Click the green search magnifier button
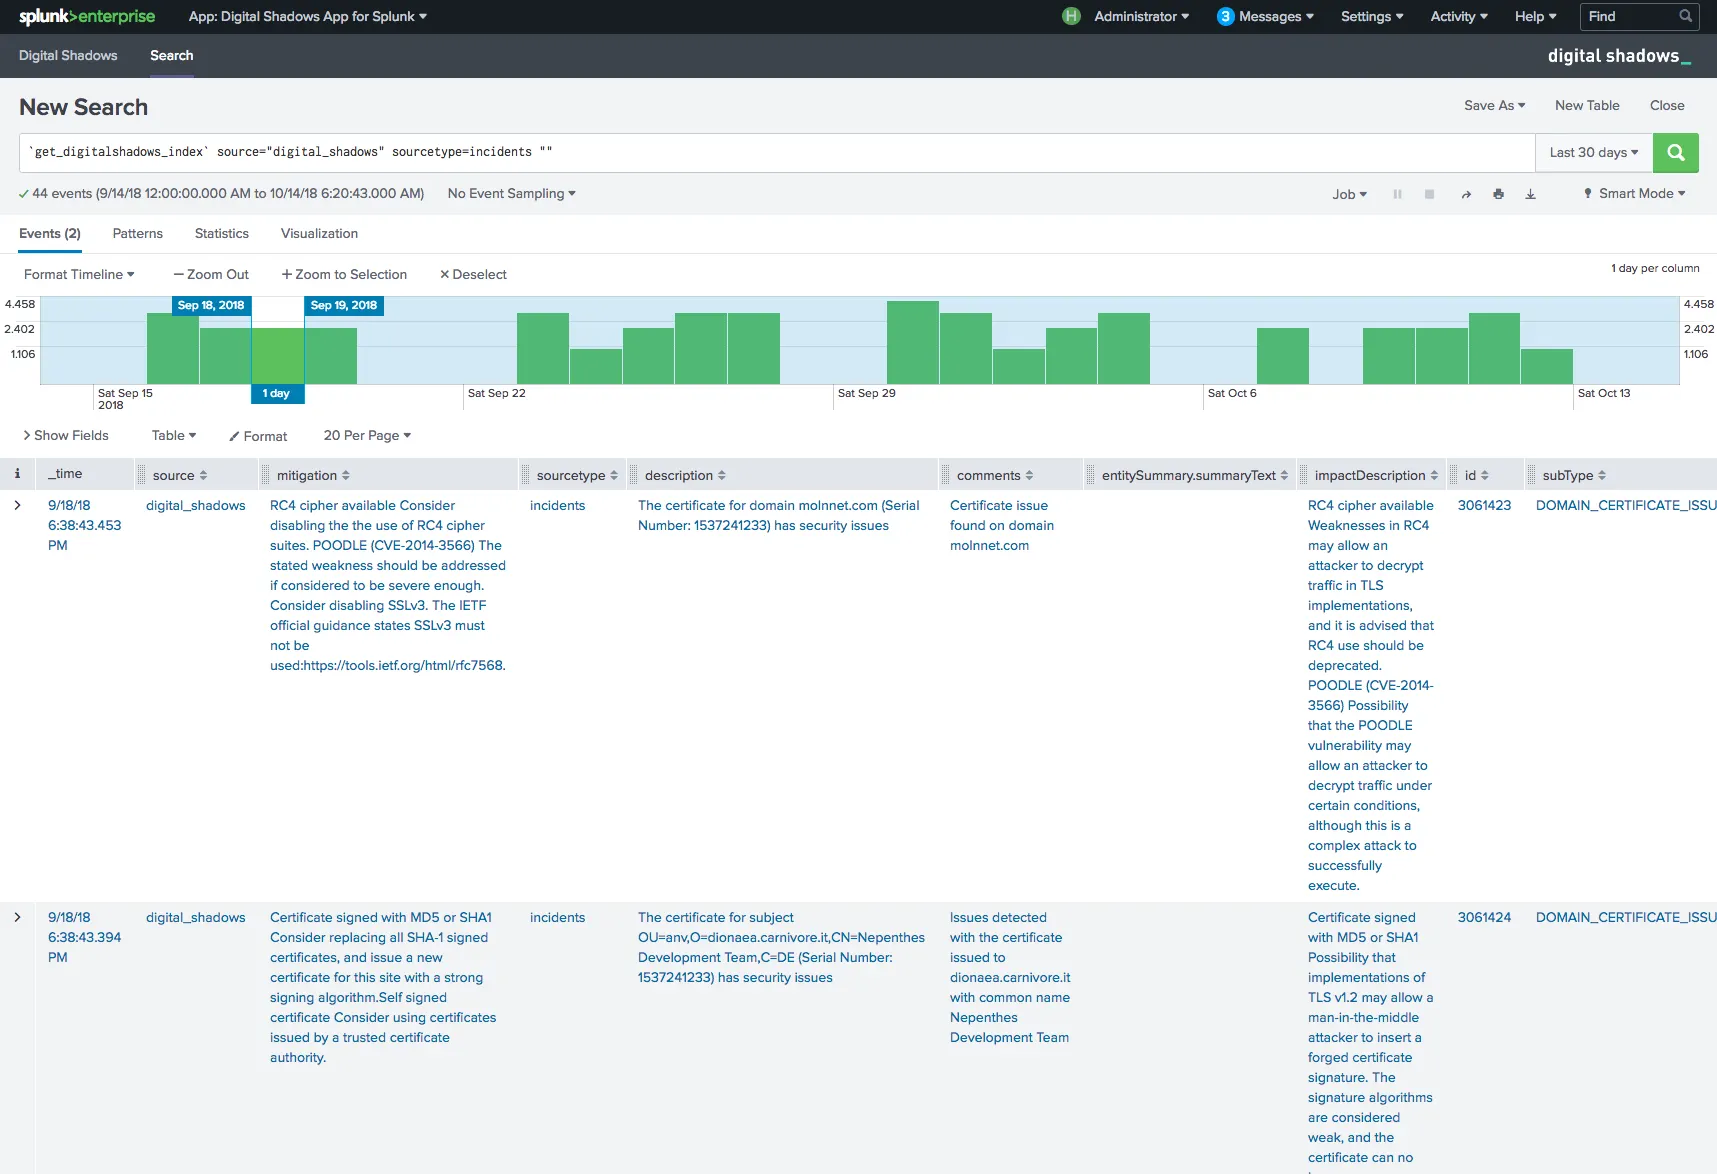The height and width of the screenshot is (1174, 1717). click(x=1675, y=153)
